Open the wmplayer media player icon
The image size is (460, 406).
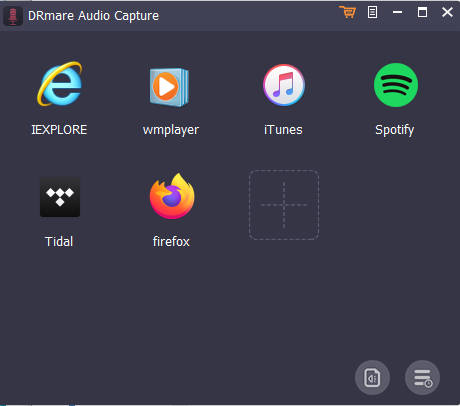click(169, 87)
